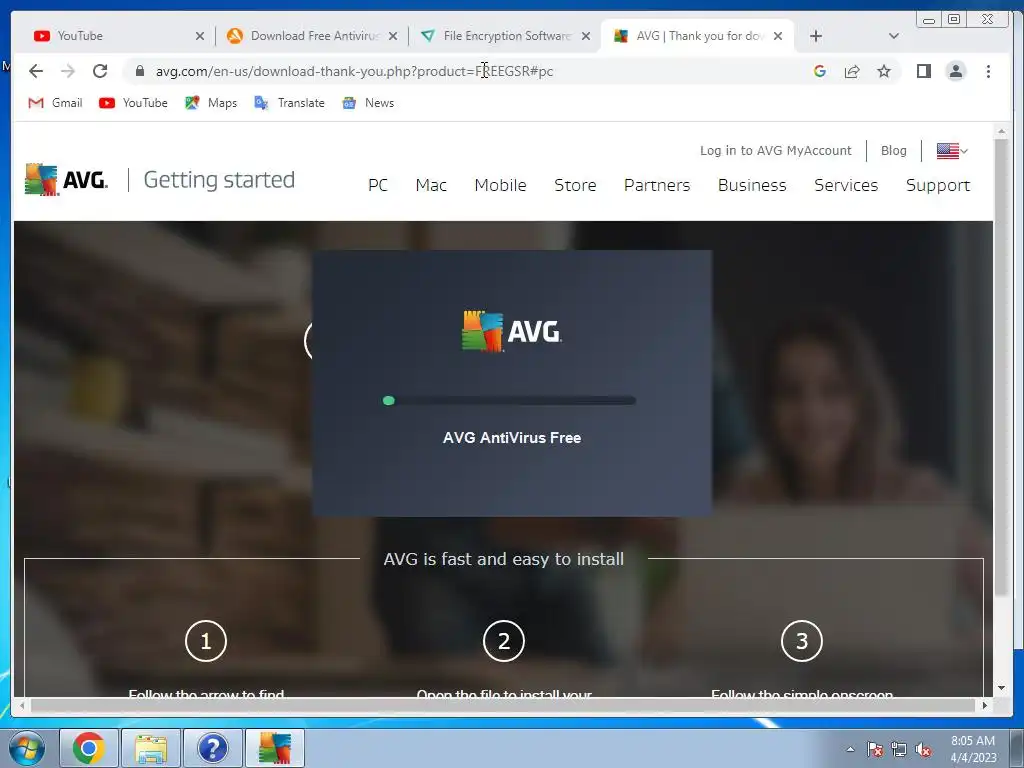Viewport: 1024px width, 768px height.
Task: Click the muted volume tray icon
Action: point(923,749)
